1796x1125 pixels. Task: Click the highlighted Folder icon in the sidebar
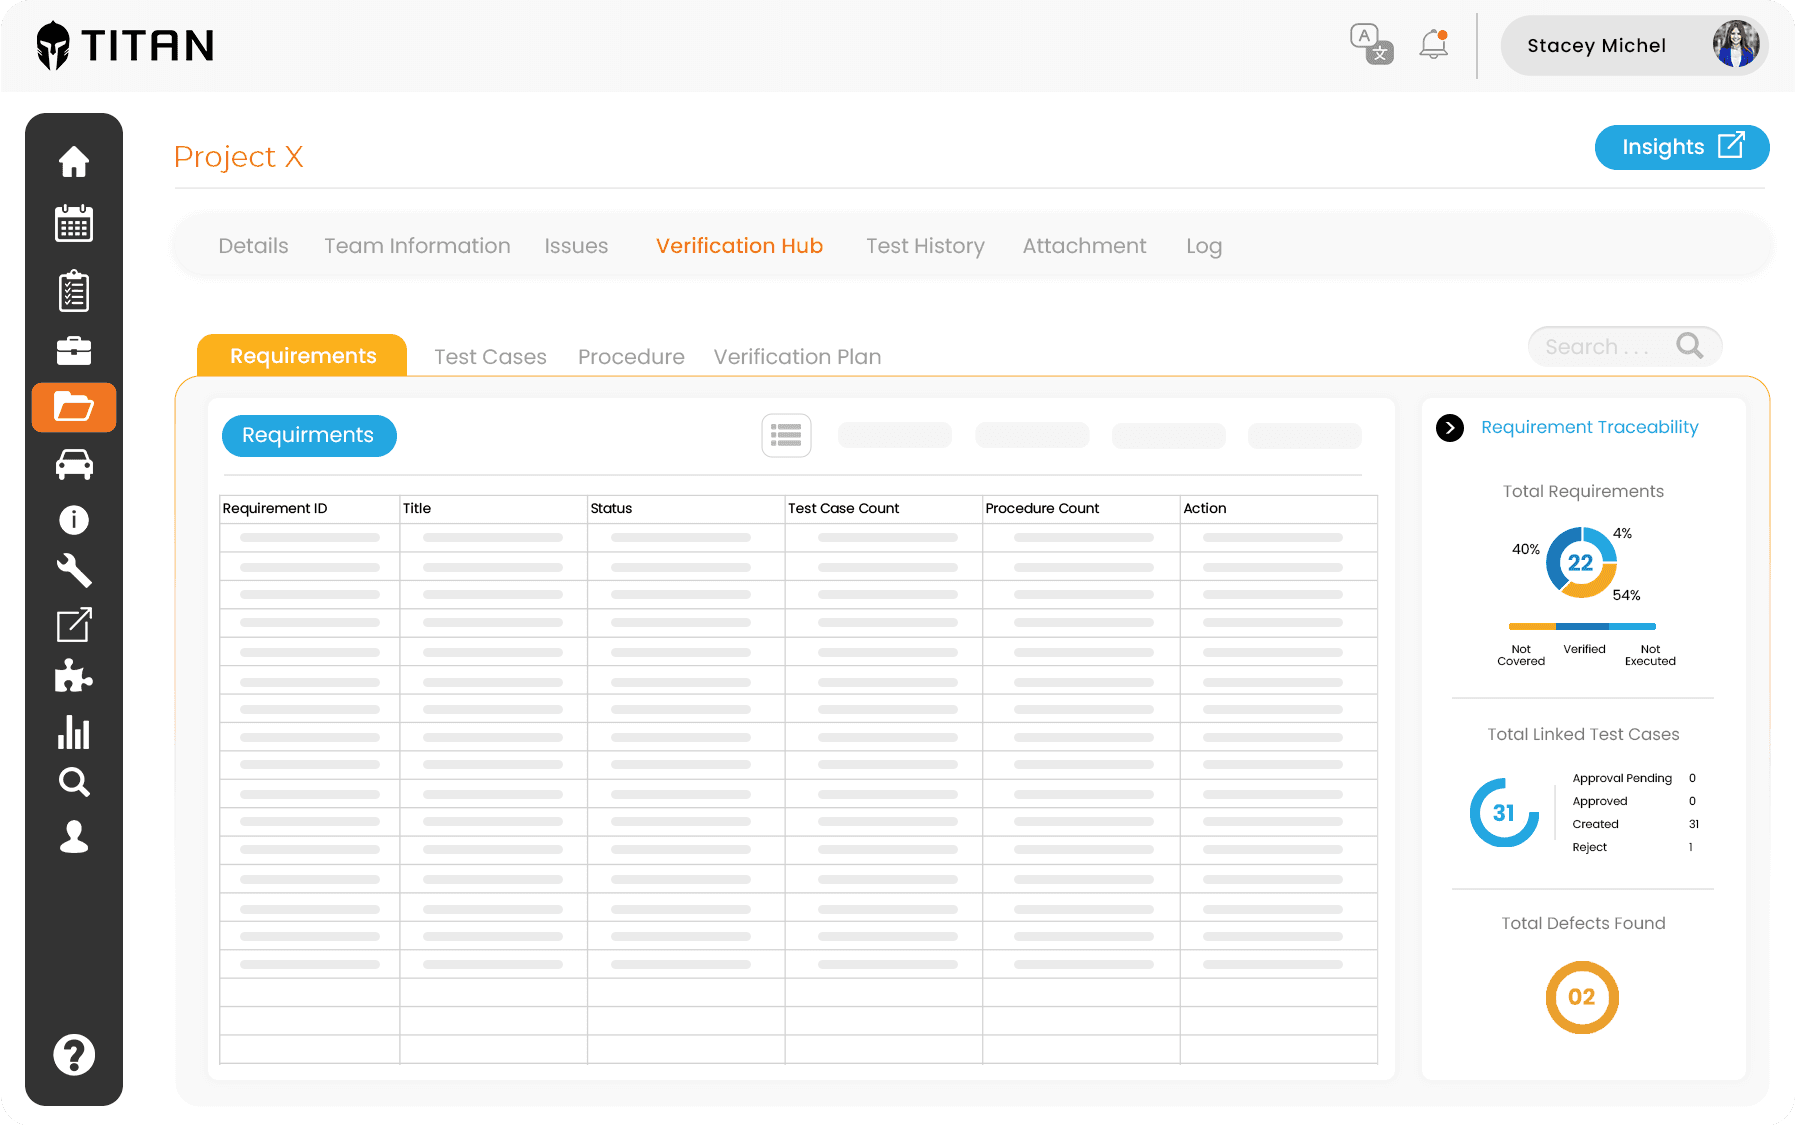coord(74,408)
